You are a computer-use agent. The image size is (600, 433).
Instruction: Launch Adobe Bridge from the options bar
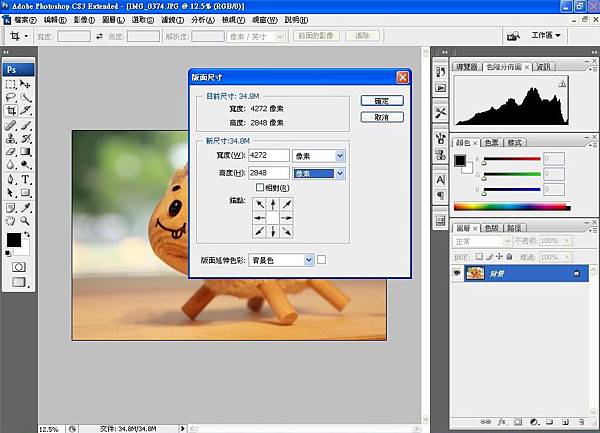(513, 36)
